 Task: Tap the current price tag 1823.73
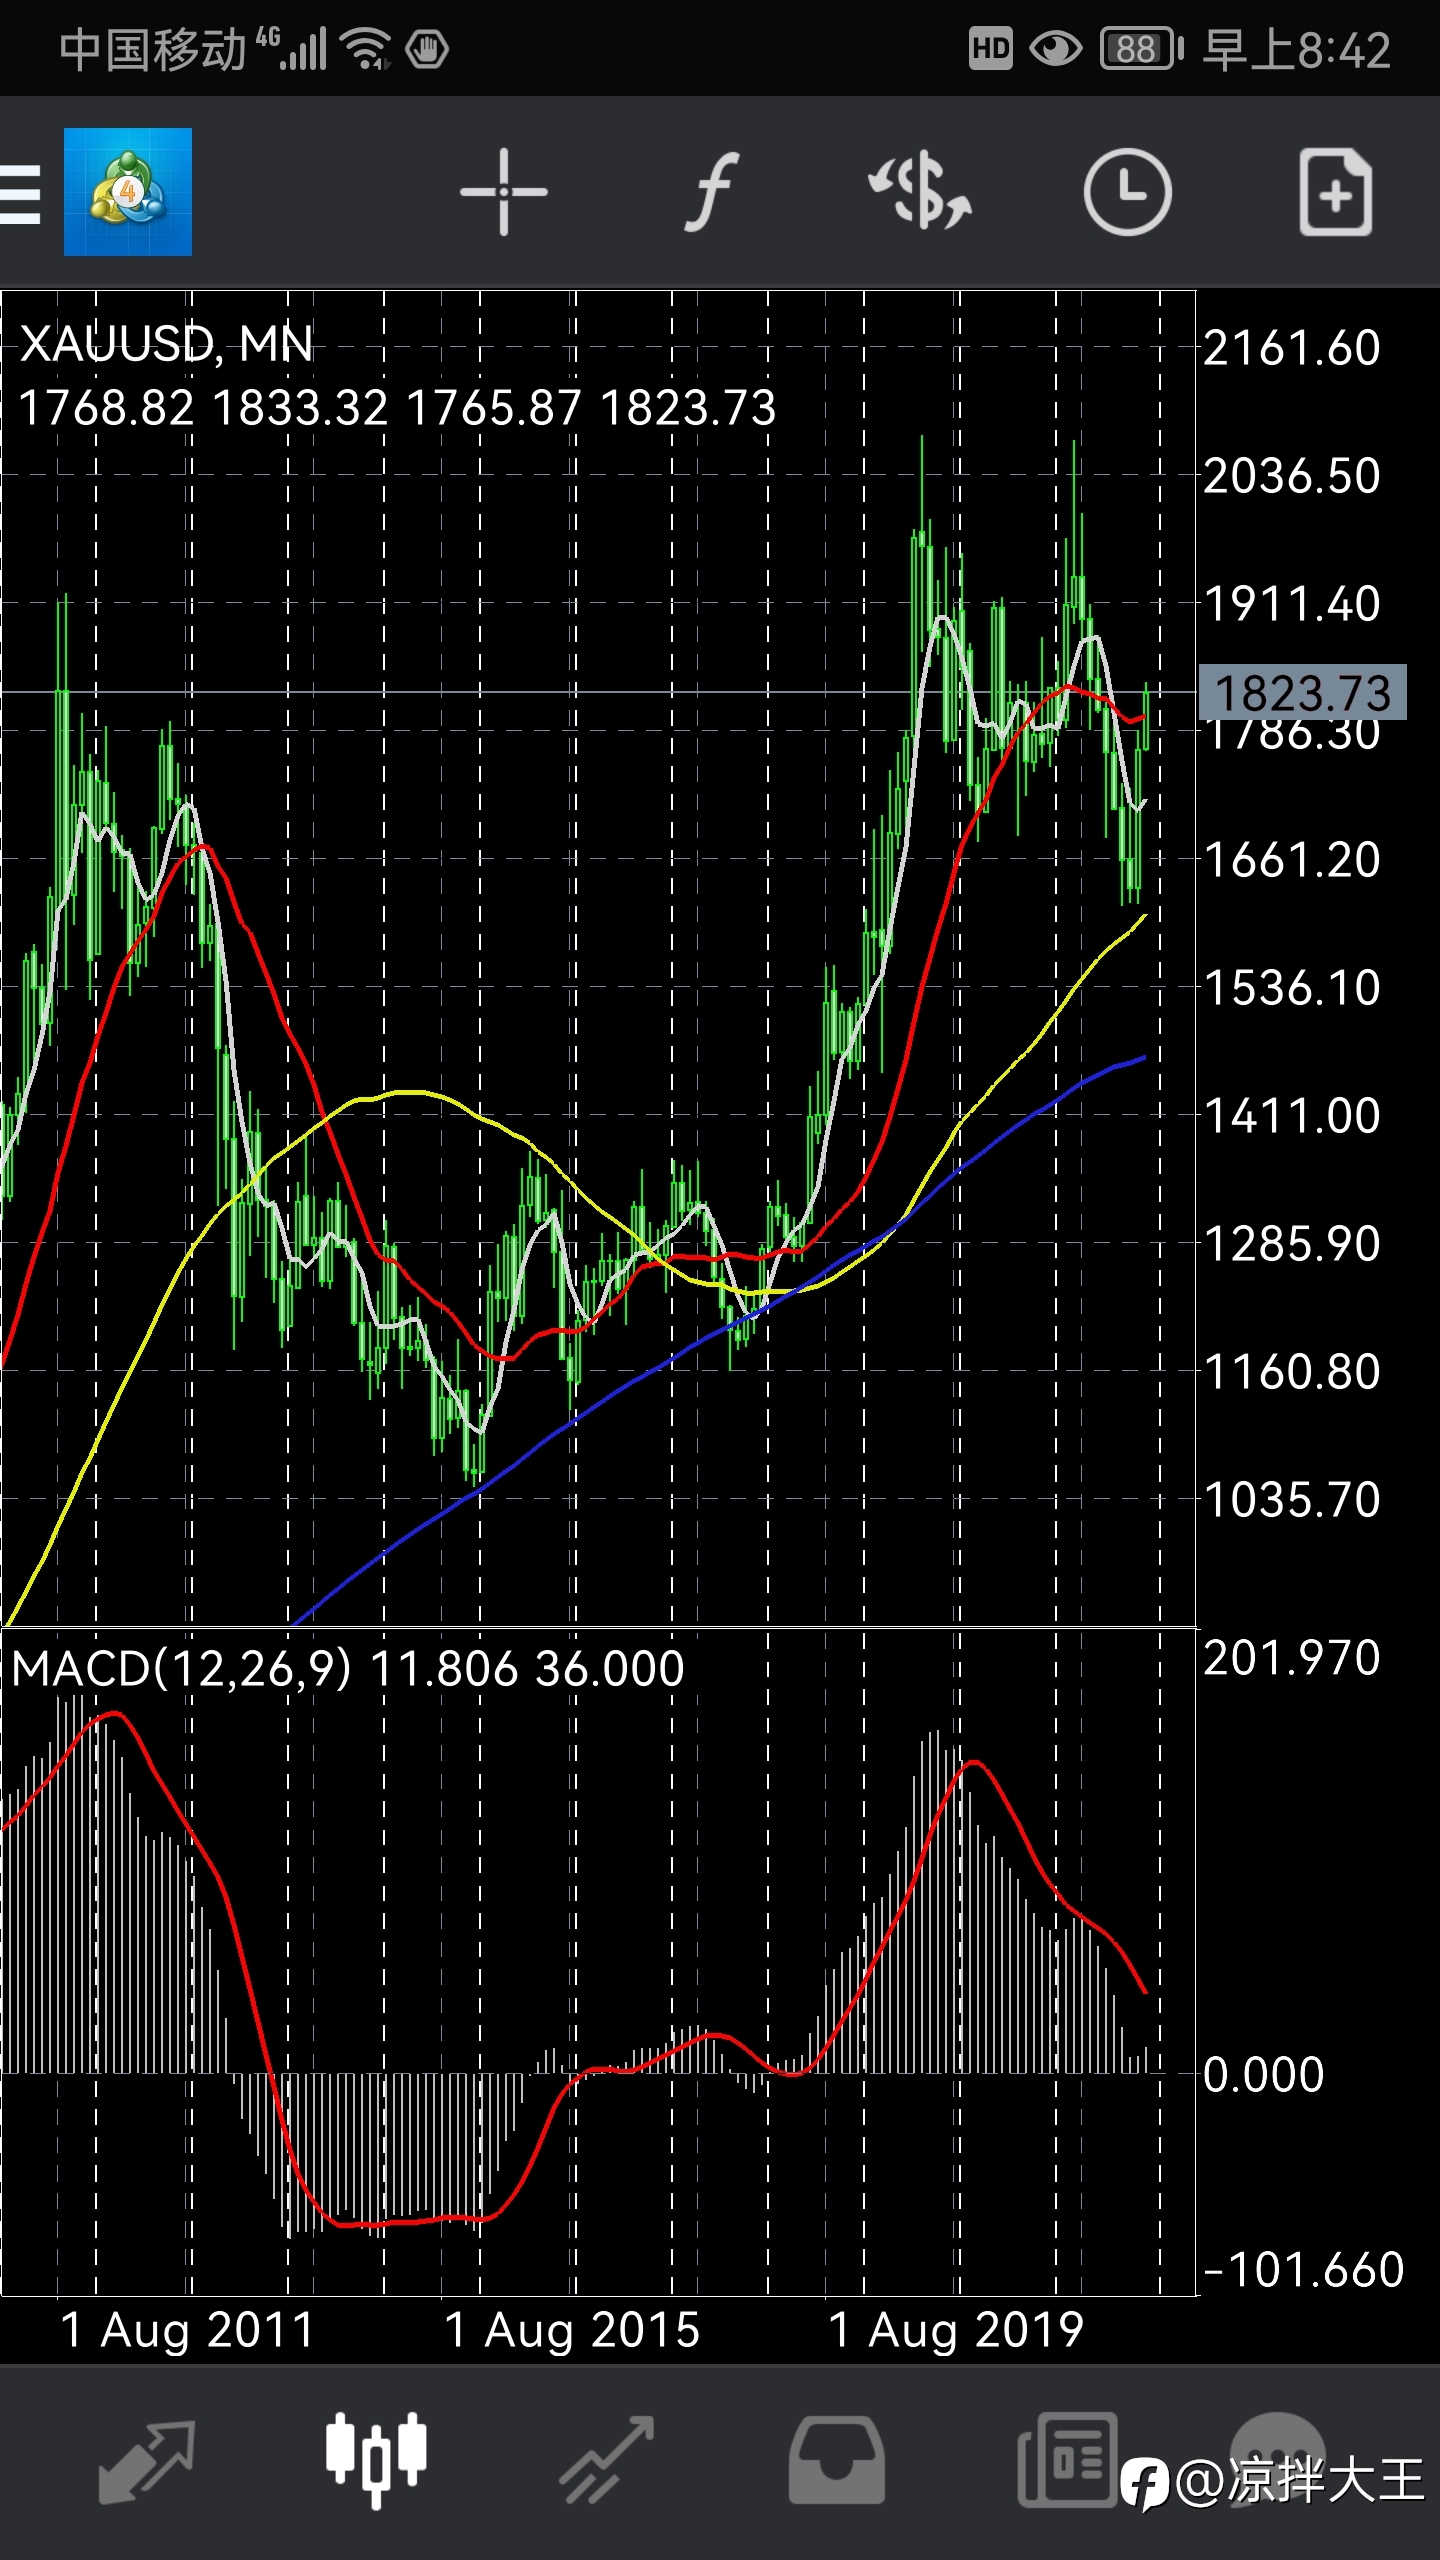coord(1302,692)
